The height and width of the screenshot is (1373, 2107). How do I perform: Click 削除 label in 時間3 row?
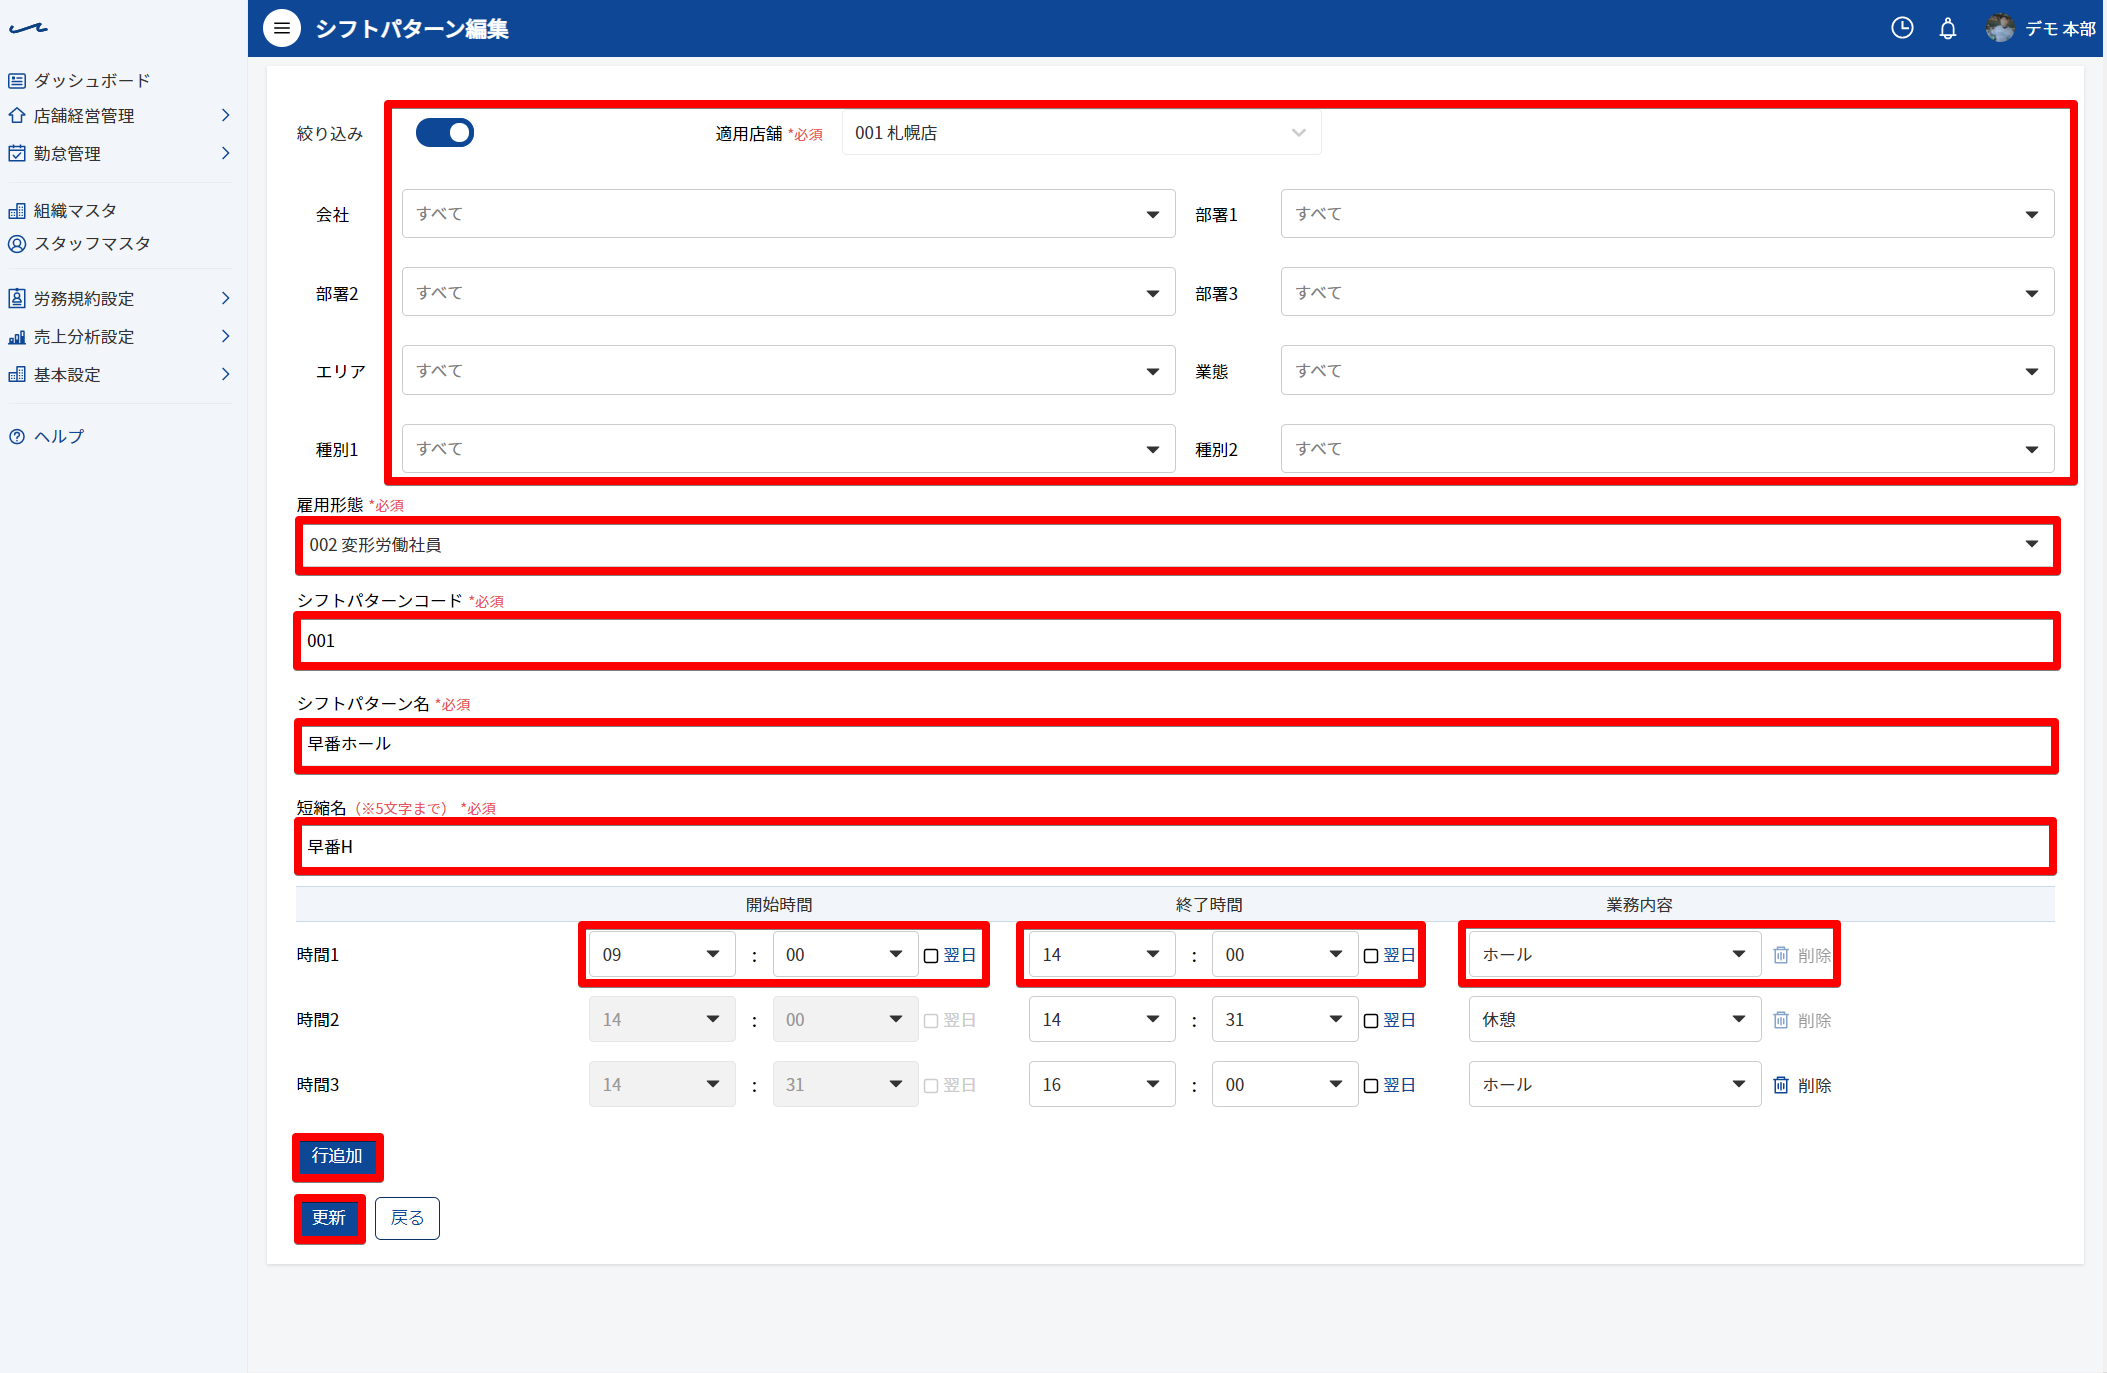1814,1086
